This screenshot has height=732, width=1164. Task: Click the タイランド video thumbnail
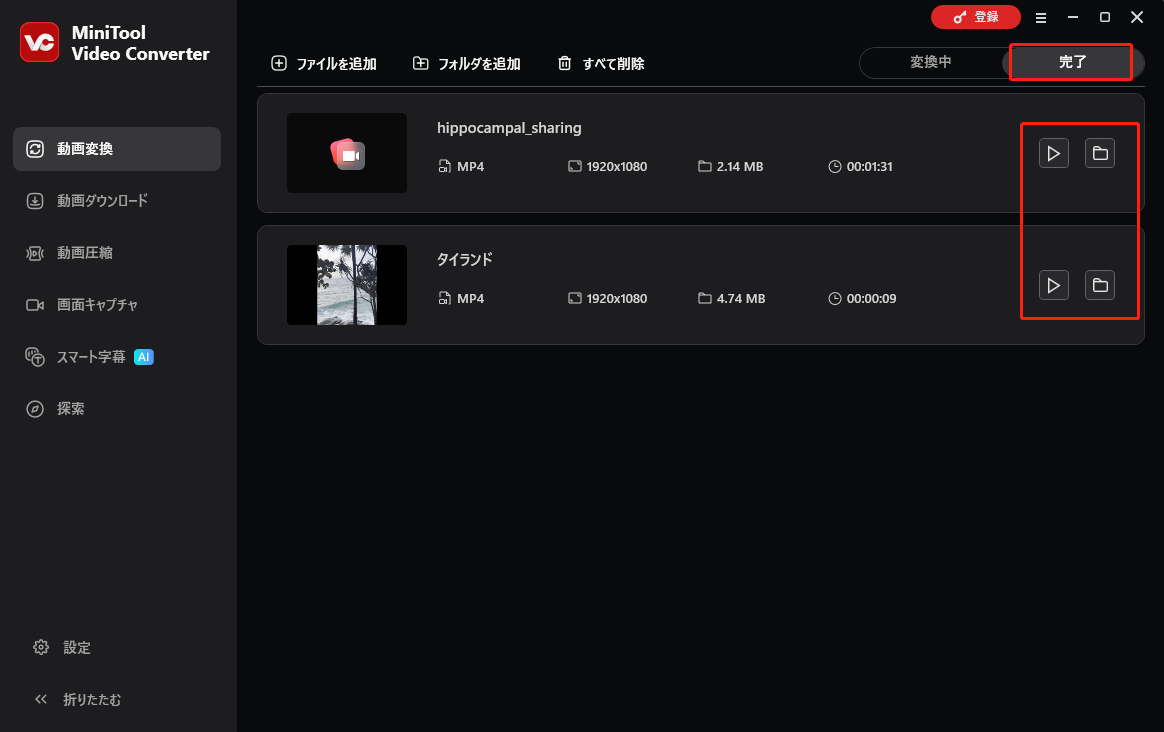[347, 285]
